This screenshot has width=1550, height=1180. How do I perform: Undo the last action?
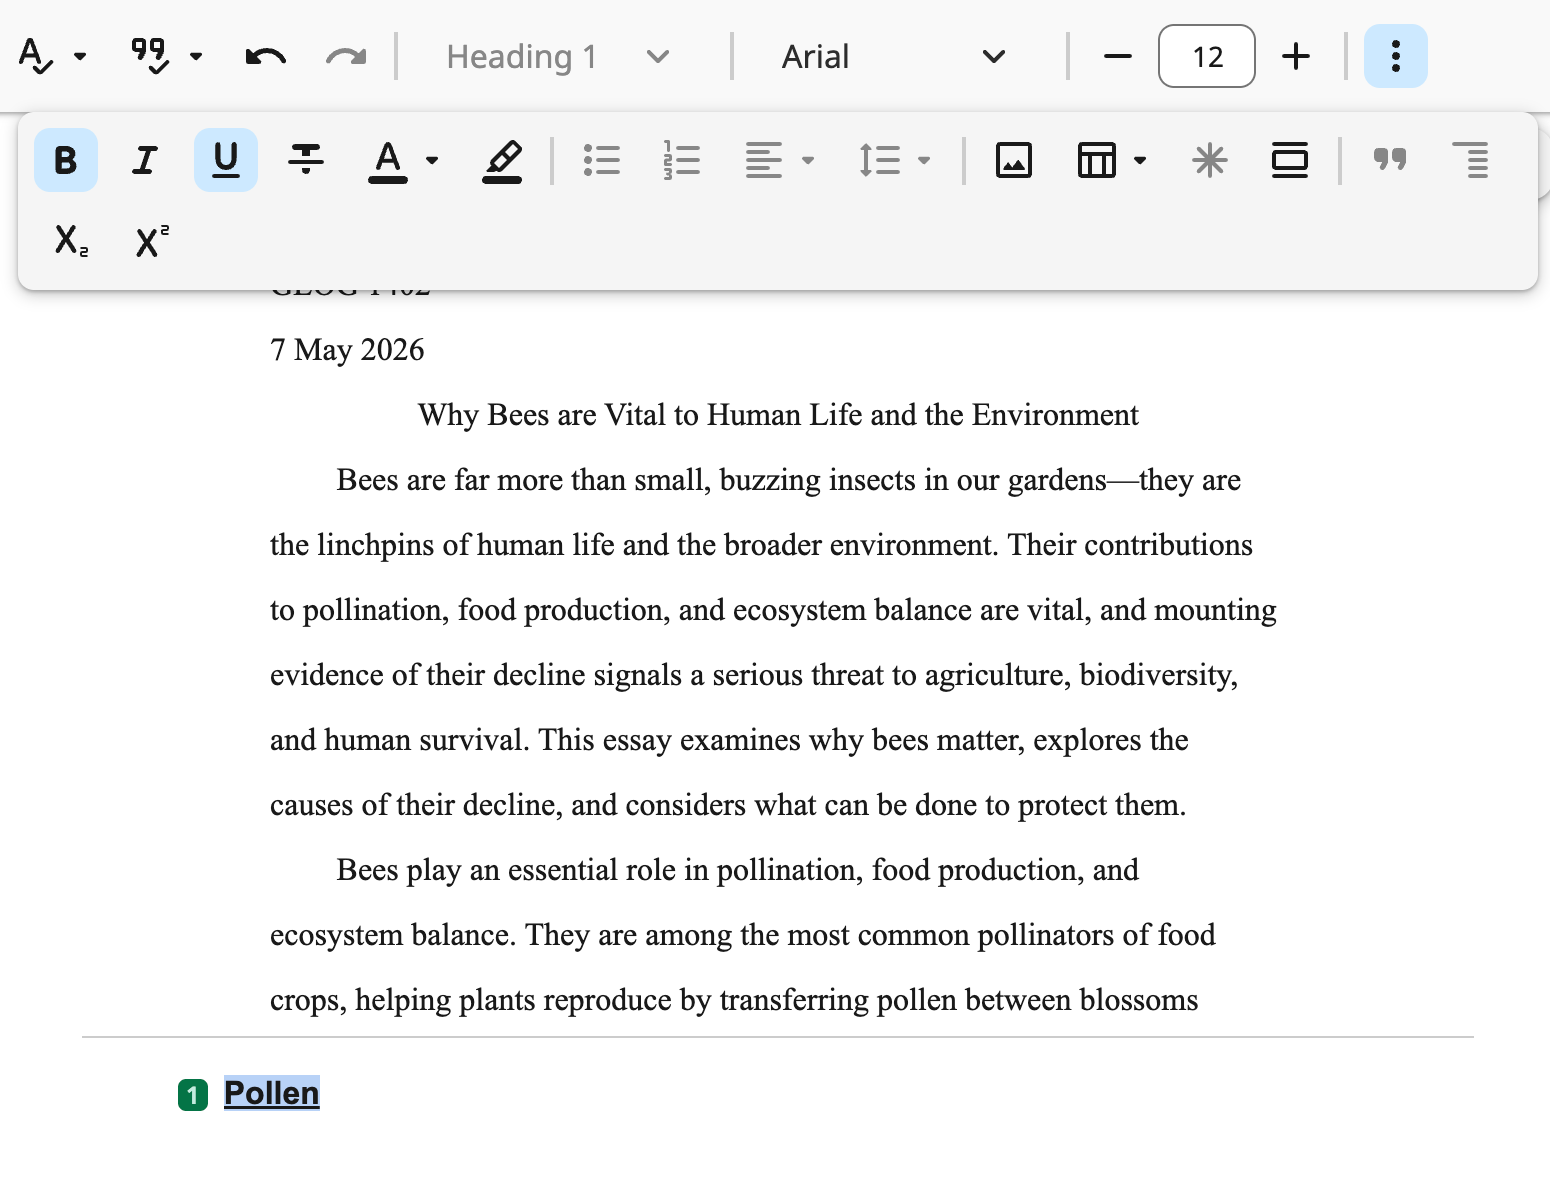pyautogui.click(x=265, y=56)
